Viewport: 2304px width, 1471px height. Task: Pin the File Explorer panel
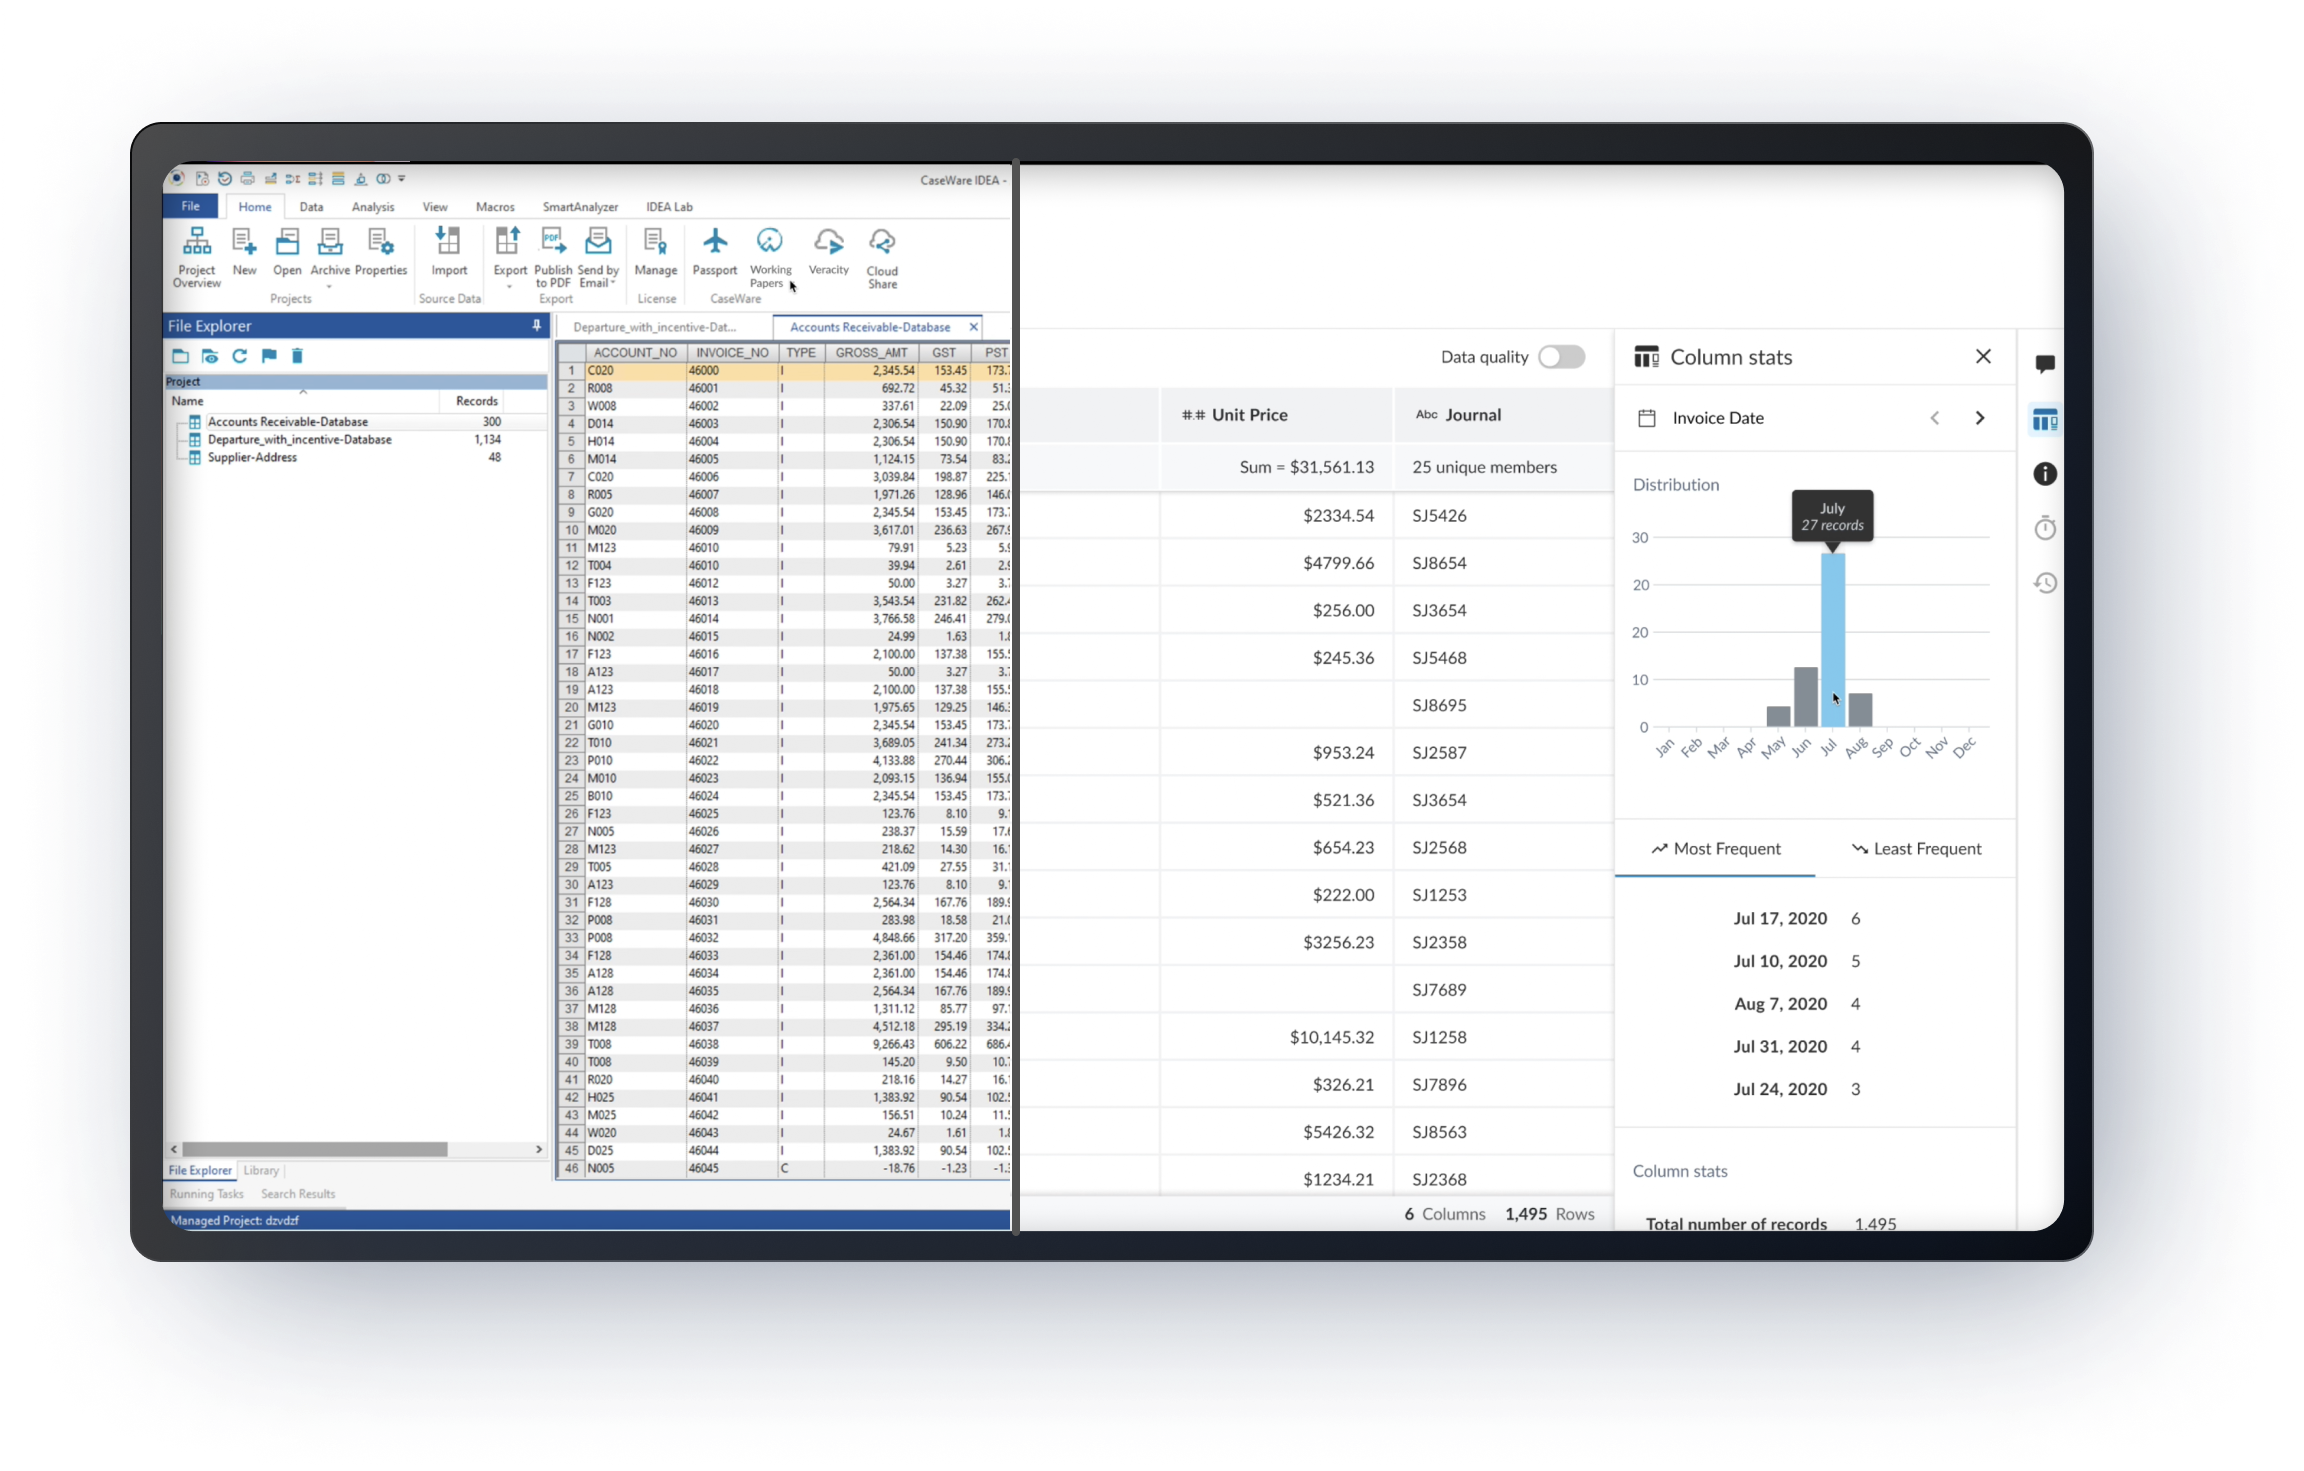pos(537,326)
